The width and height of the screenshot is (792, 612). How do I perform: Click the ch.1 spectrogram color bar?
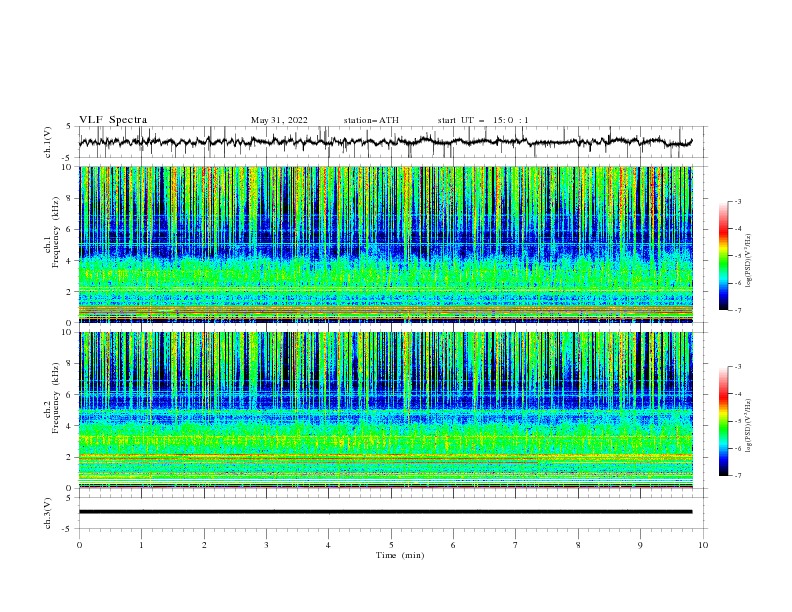(723, 256)
